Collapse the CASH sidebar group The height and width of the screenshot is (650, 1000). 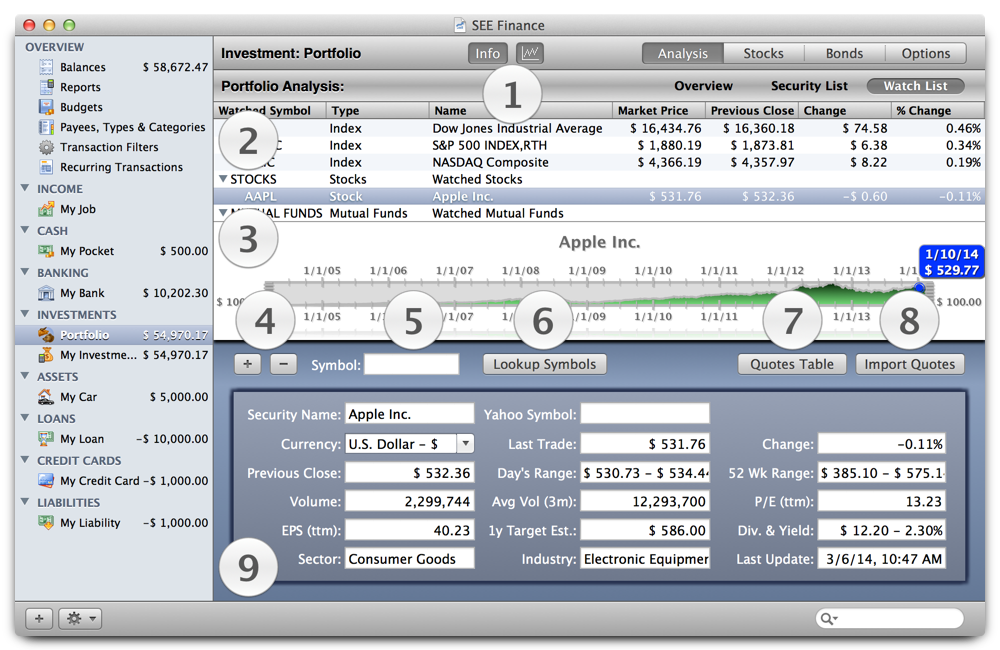point(25,230)
